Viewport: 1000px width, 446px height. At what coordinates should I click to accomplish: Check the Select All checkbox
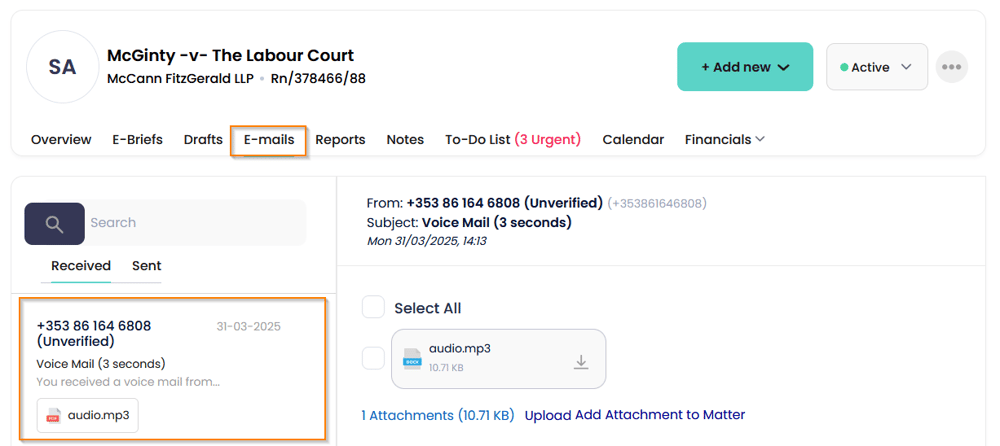click(x=373, y=307)
